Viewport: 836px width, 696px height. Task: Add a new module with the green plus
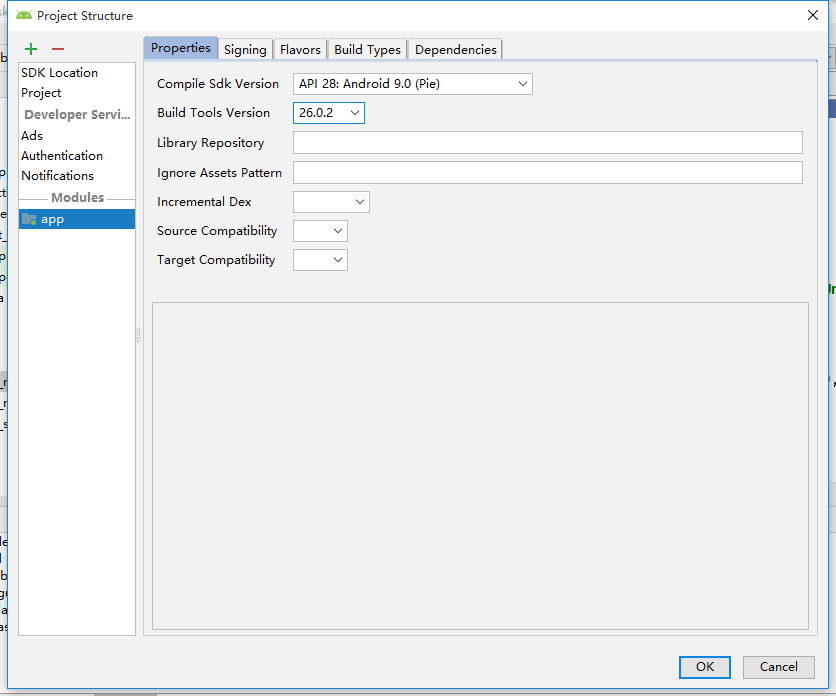[29, 48]
